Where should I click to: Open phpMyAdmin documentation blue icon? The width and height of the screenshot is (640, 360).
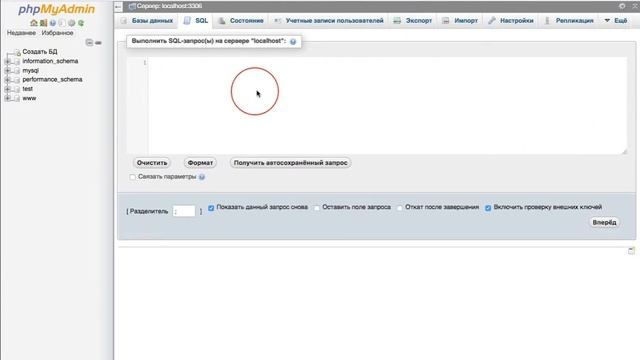click(x=53, y=23)
